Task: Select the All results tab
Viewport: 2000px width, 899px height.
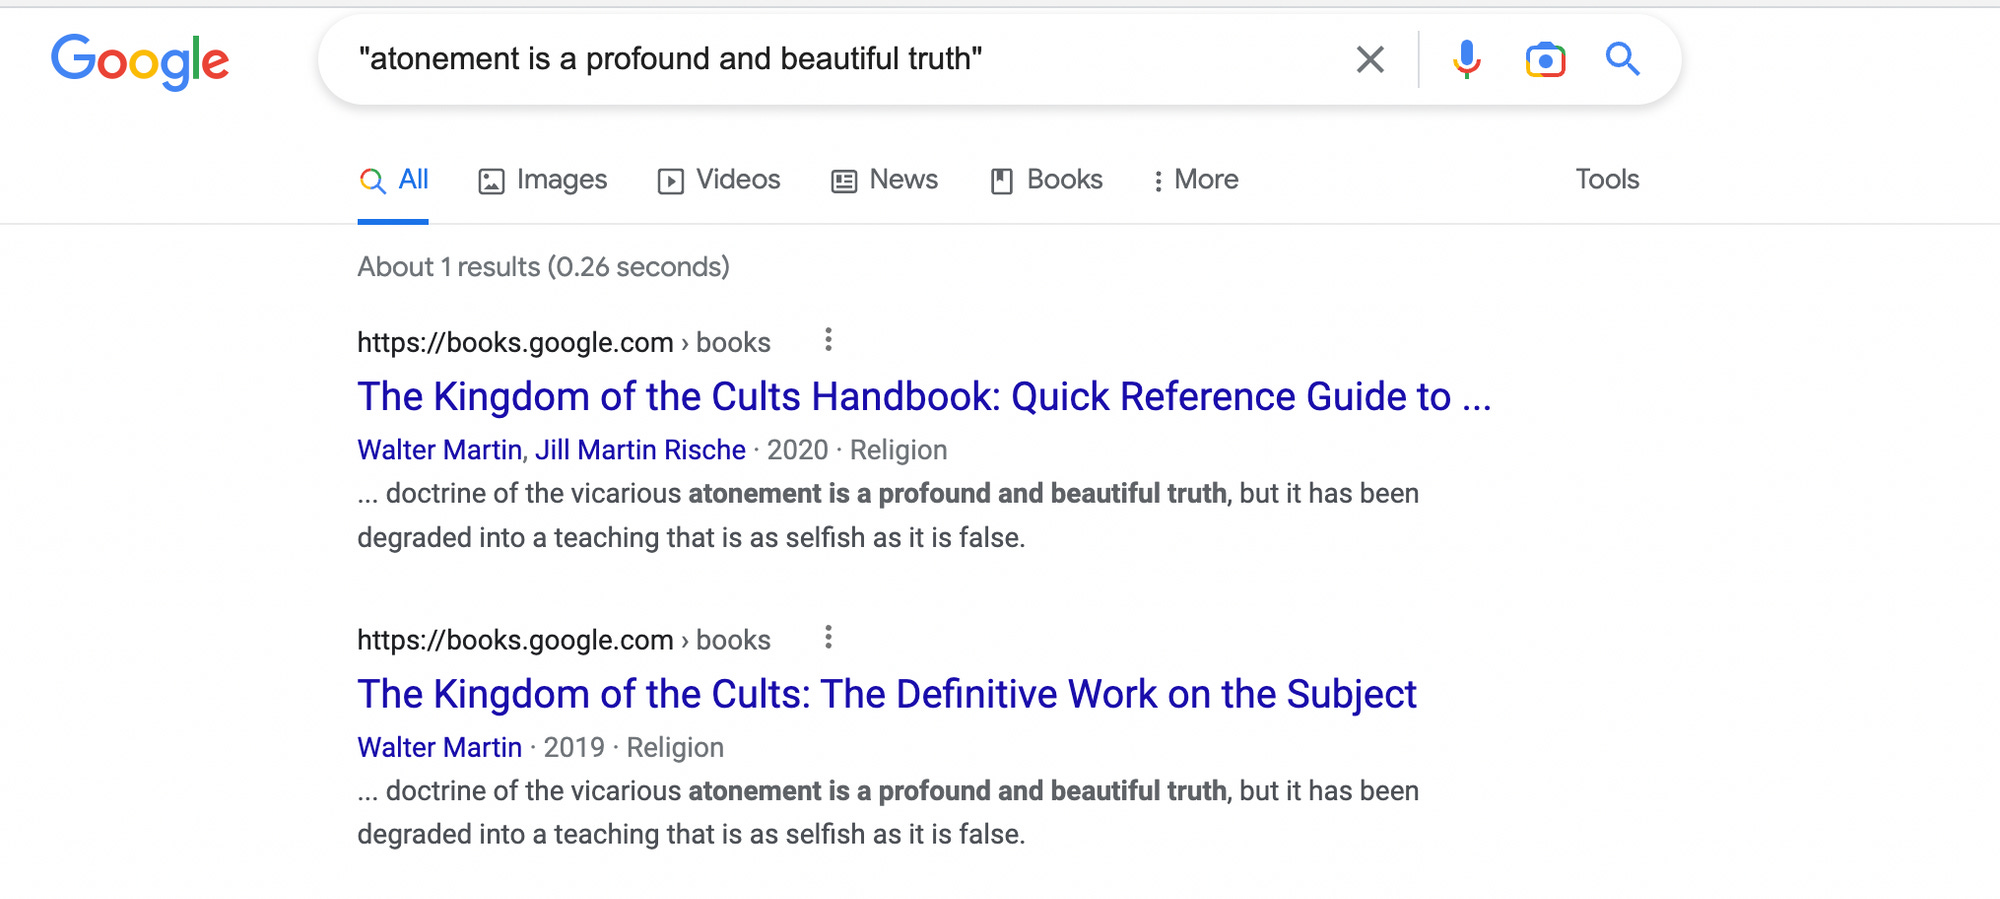Action: tap(394, 180)
